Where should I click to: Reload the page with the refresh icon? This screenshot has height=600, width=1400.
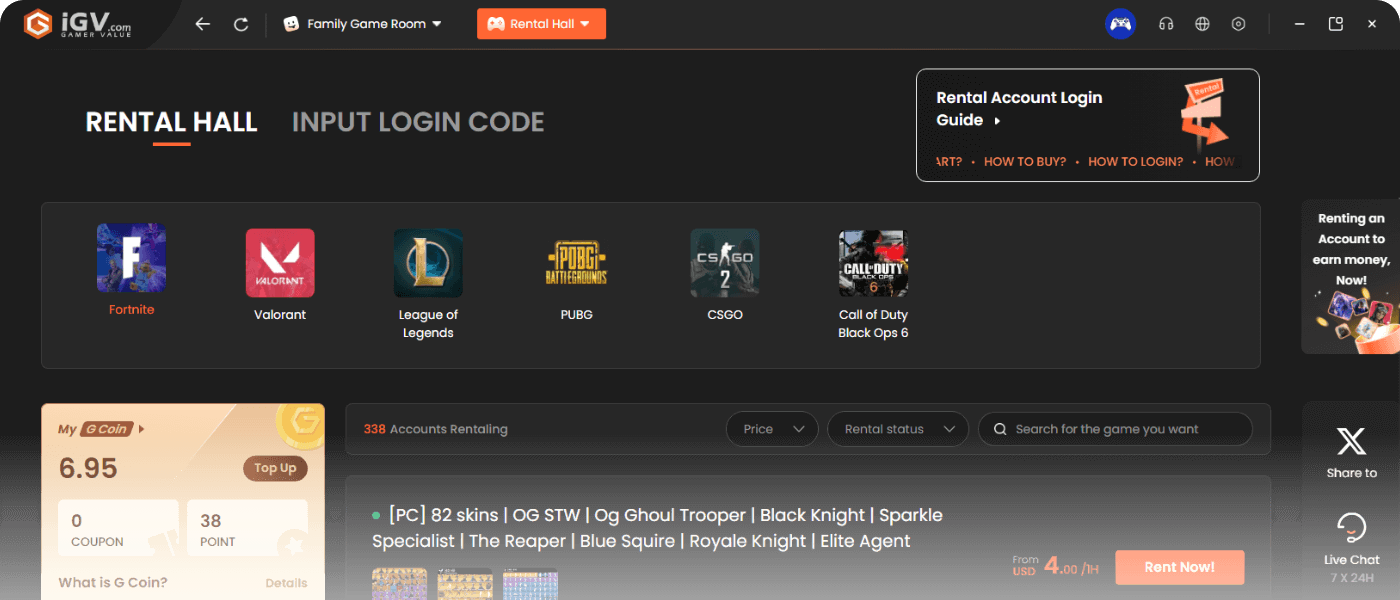click(241, 24)
